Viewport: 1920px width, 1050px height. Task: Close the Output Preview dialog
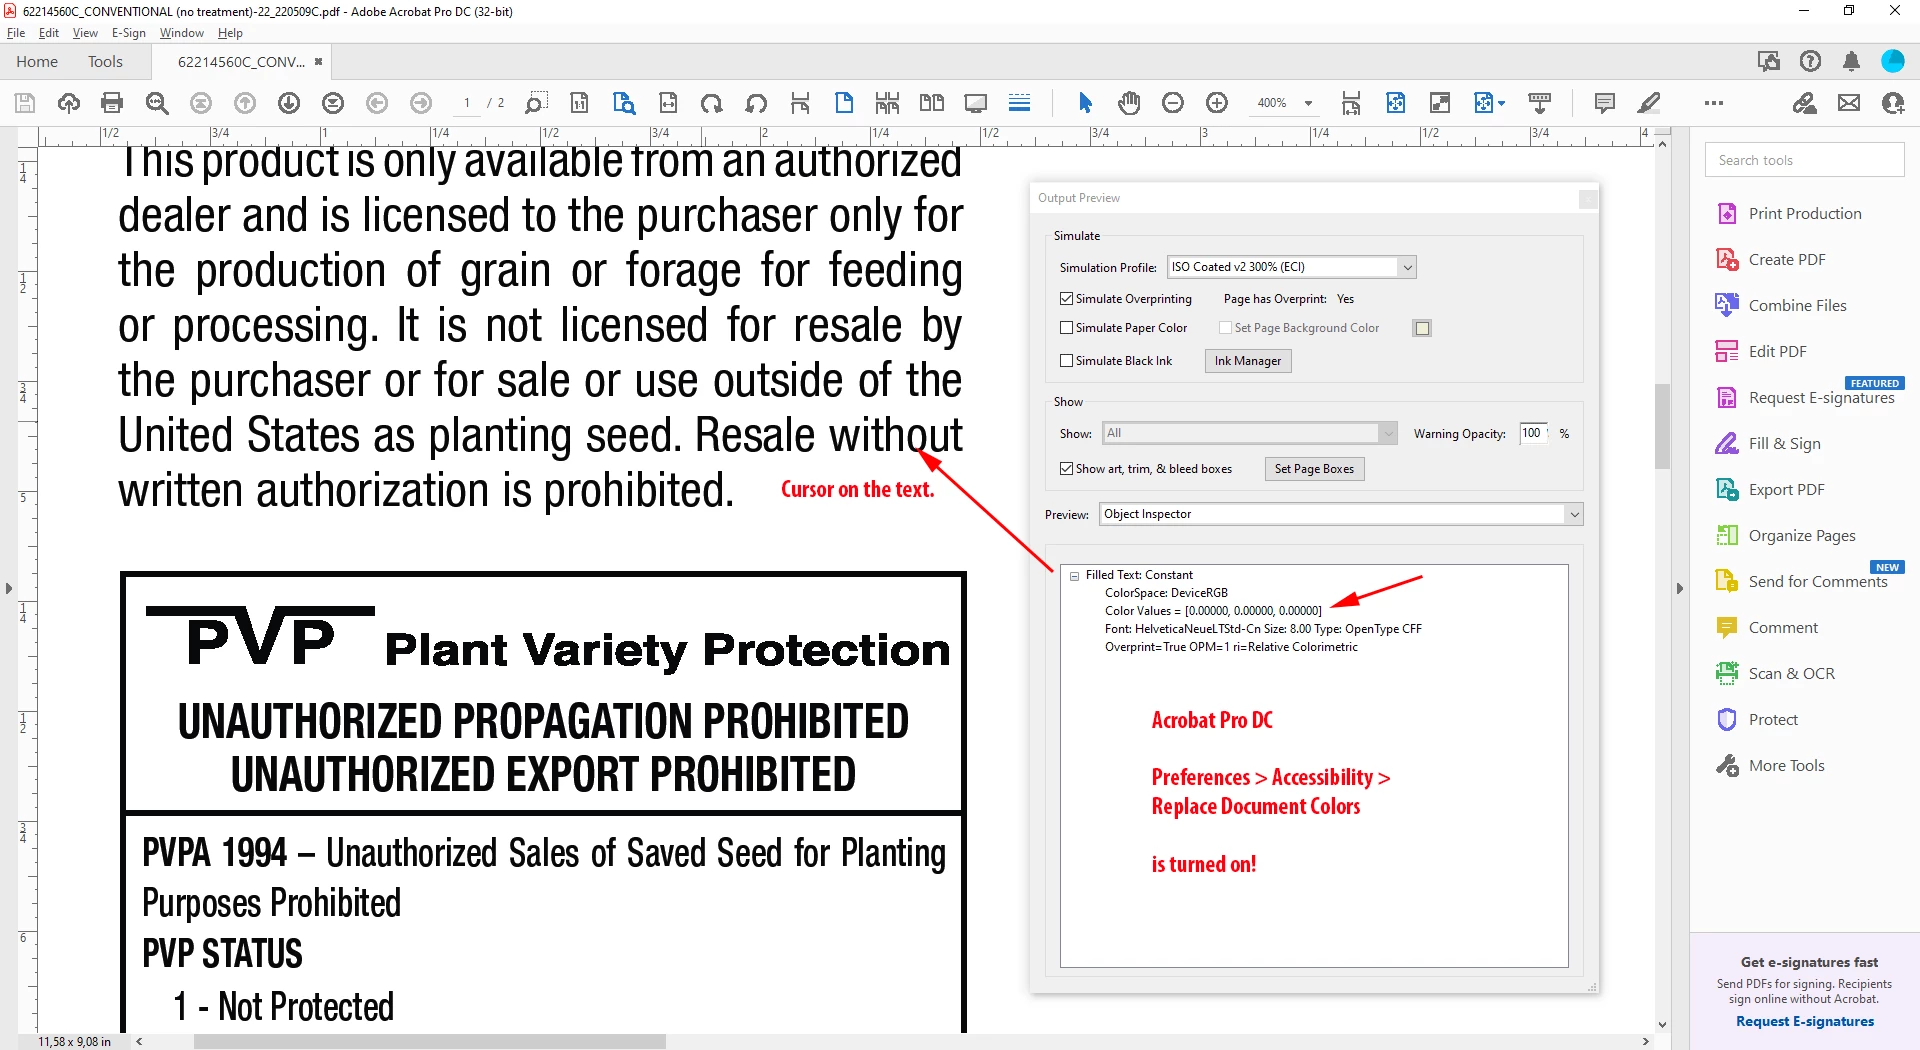[1587, 199]
